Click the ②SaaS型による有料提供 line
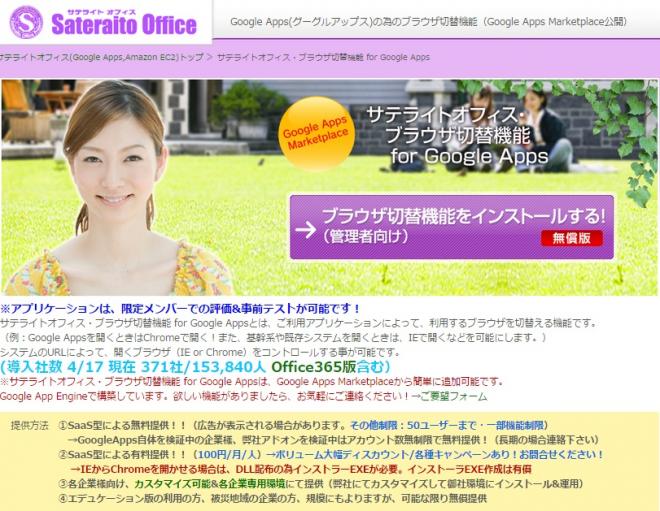The image size is (660, 511). [x=331, y=455]
